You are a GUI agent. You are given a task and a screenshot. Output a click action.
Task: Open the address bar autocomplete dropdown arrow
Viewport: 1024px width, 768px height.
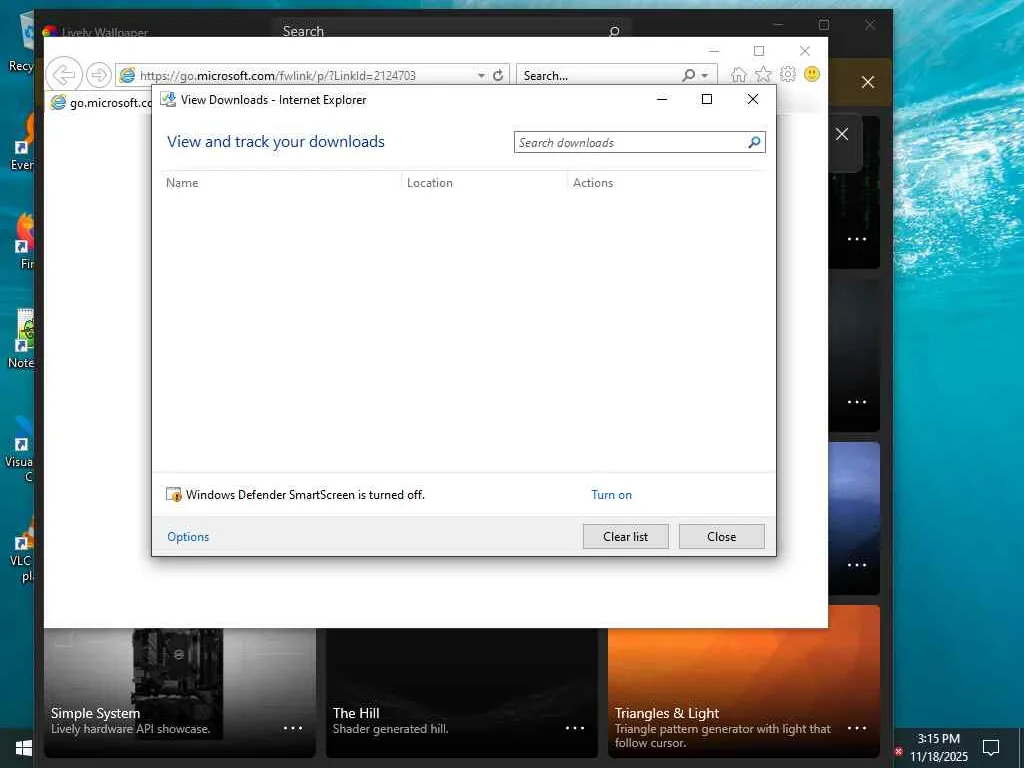coord(481,76)
